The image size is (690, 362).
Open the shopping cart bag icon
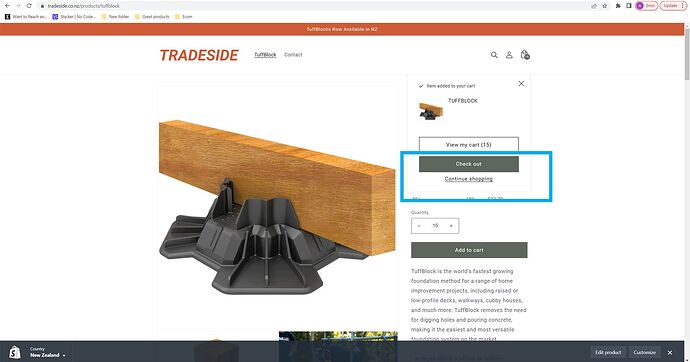point(525,55)
